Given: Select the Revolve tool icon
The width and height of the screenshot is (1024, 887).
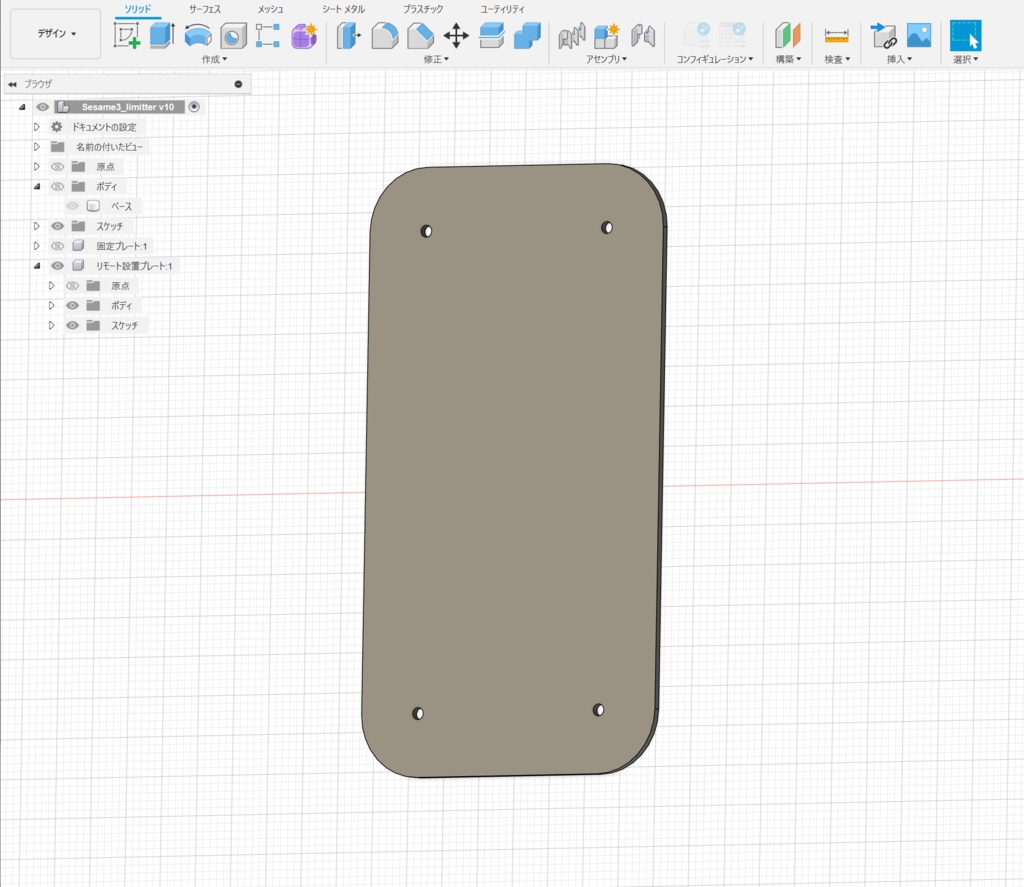Looking at the screenshot, I should [197, 36].
